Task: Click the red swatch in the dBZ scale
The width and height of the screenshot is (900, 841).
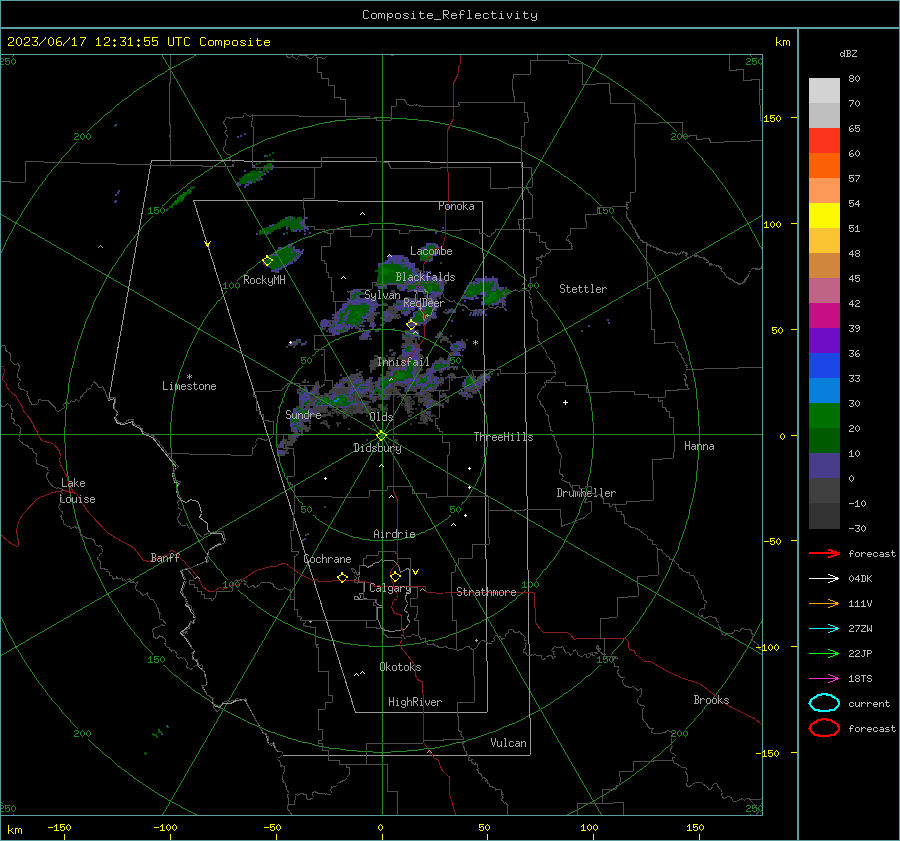Action: [824, 141]
